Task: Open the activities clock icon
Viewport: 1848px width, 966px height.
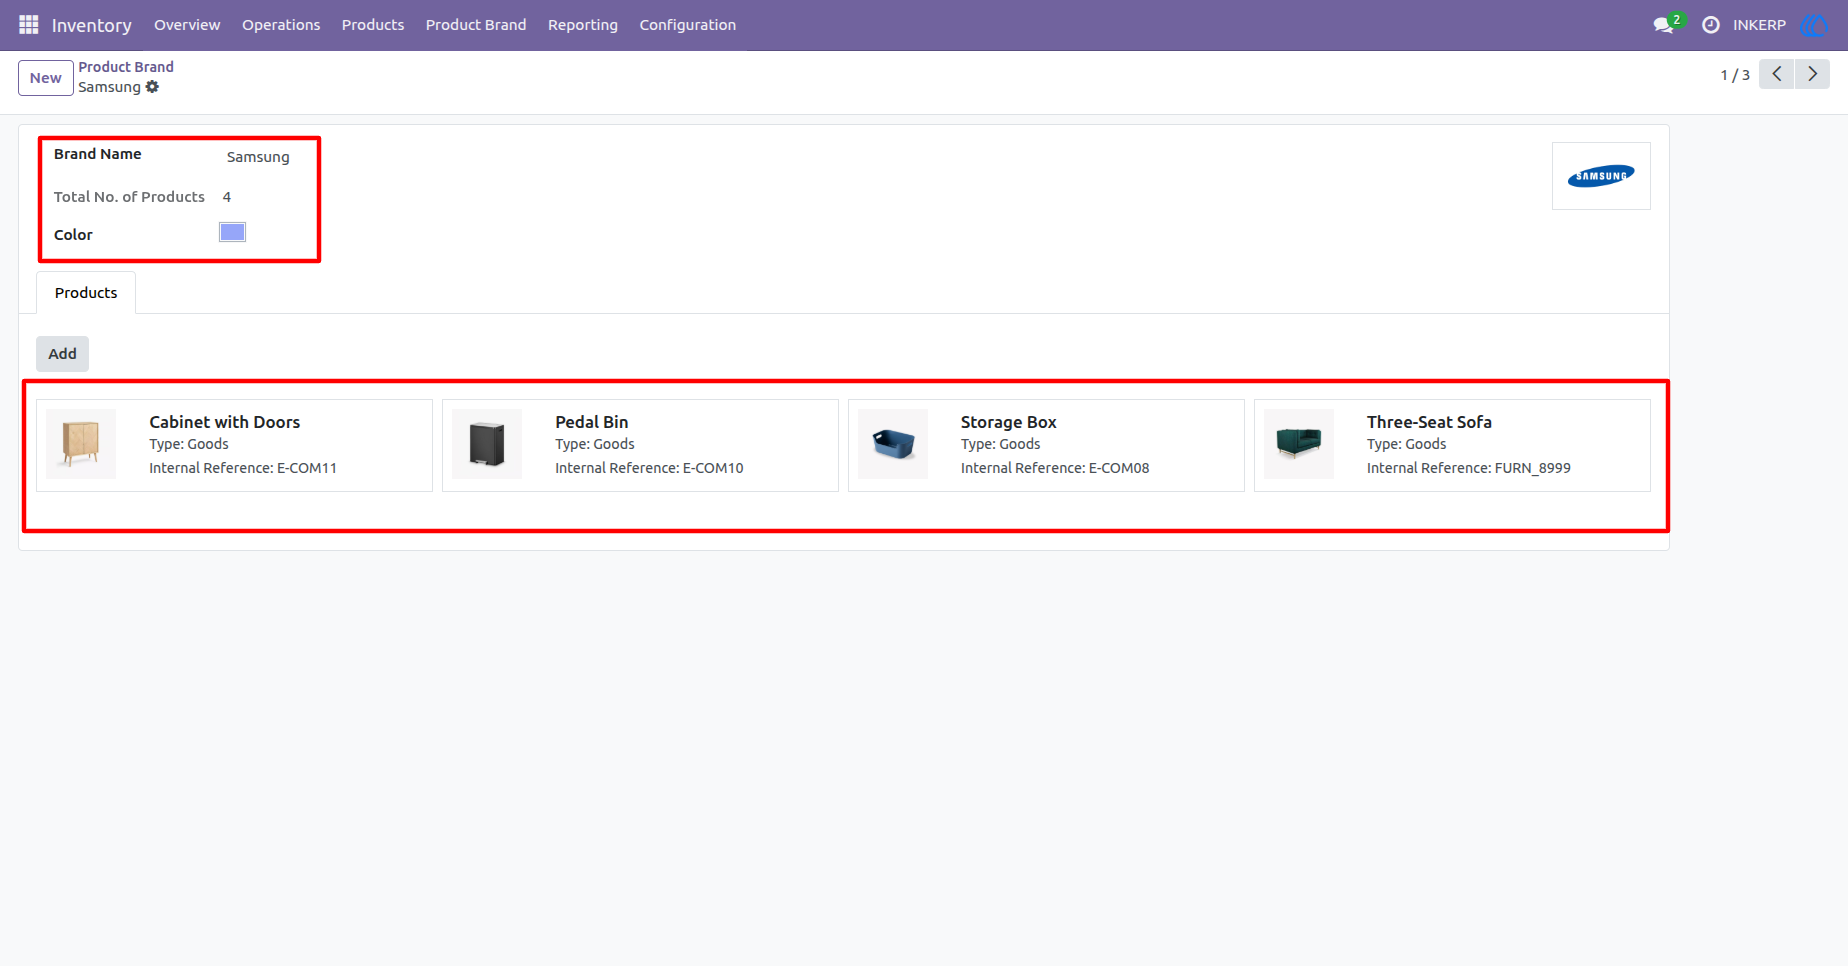Action: [1711, 25]
